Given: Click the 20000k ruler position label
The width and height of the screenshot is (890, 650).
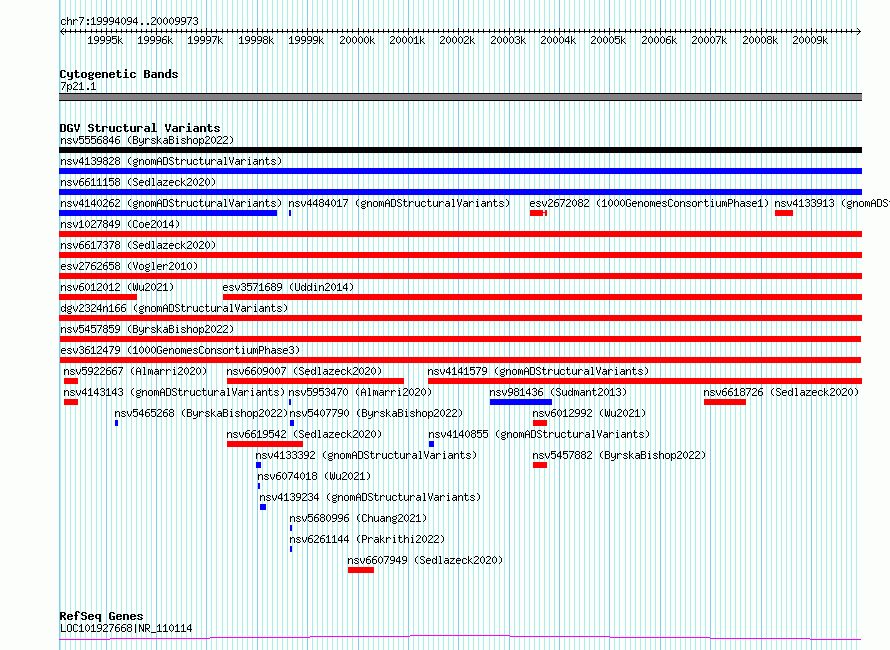Looking at the screenshot, I should (357, 41).
